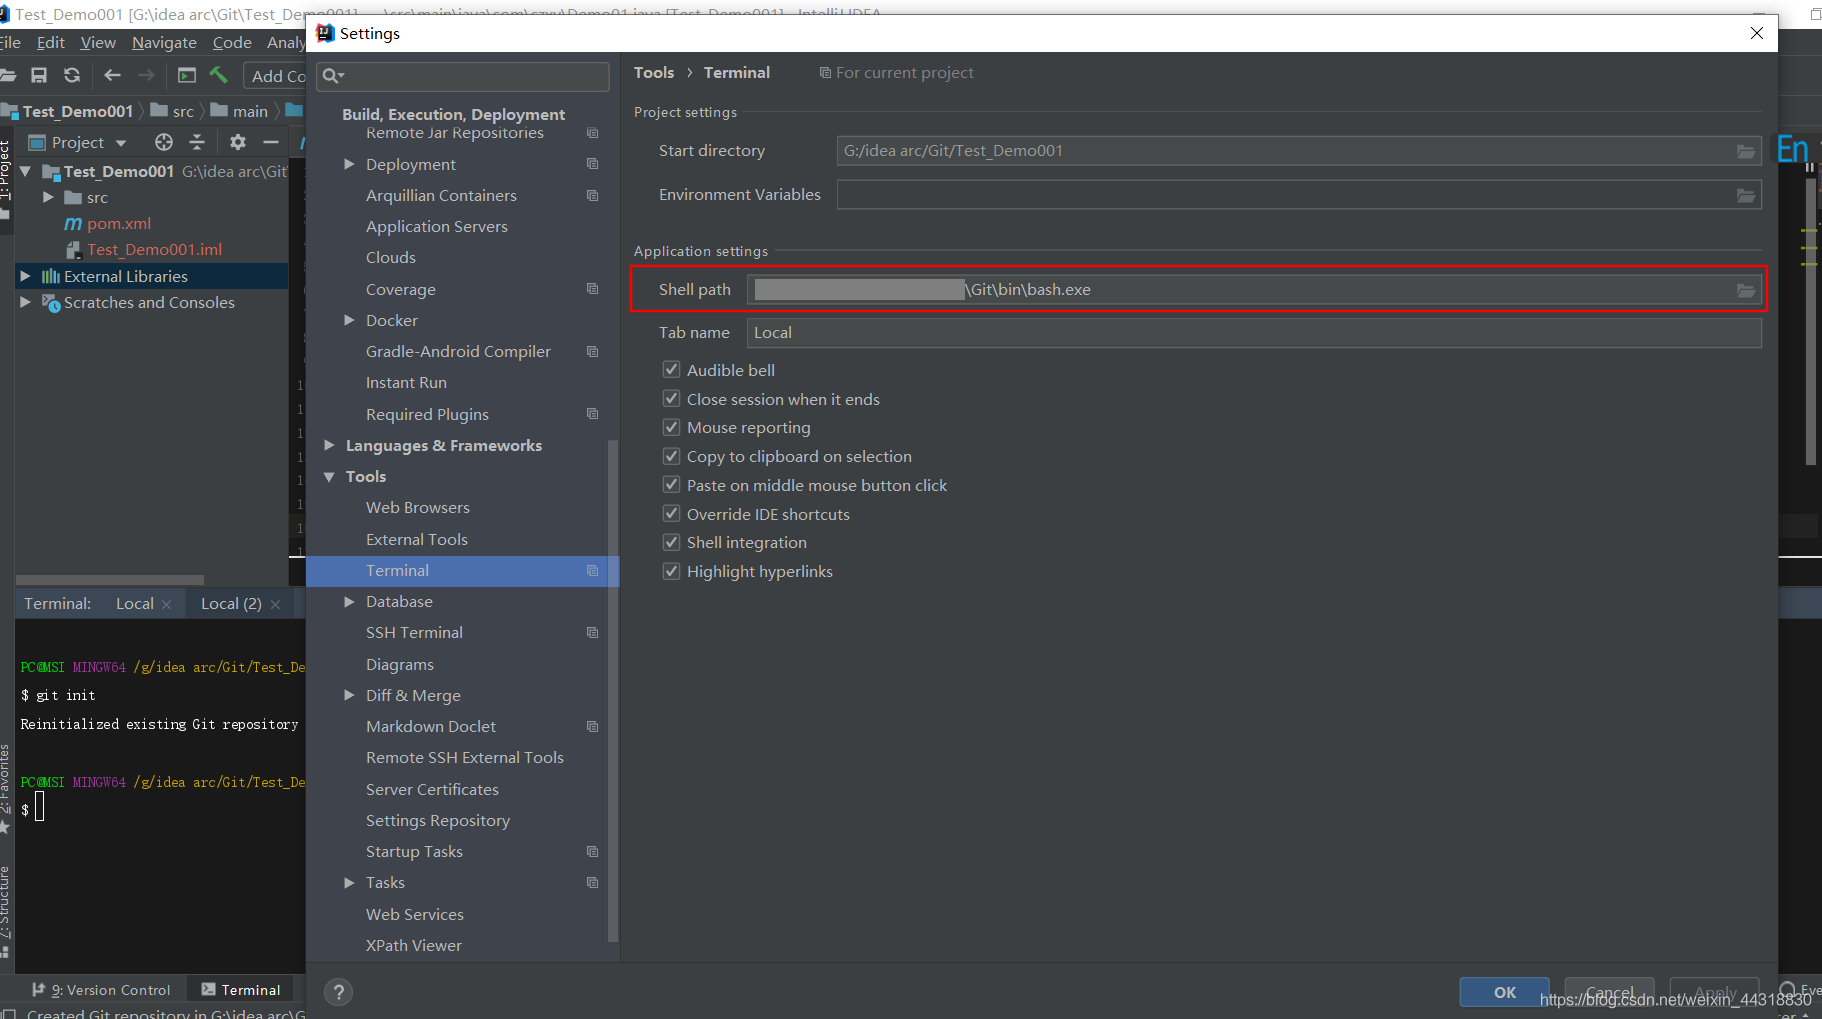Screen dimensions: 1822x1019
Task: Click the run configuration edit icon
Action: [187, 75]
